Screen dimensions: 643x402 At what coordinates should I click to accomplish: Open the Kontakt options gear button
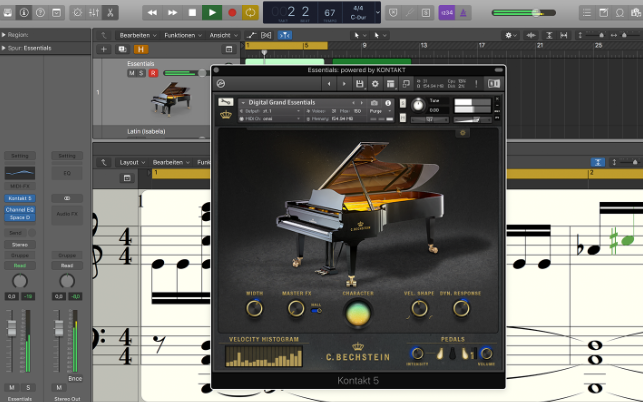pos(375,84)
